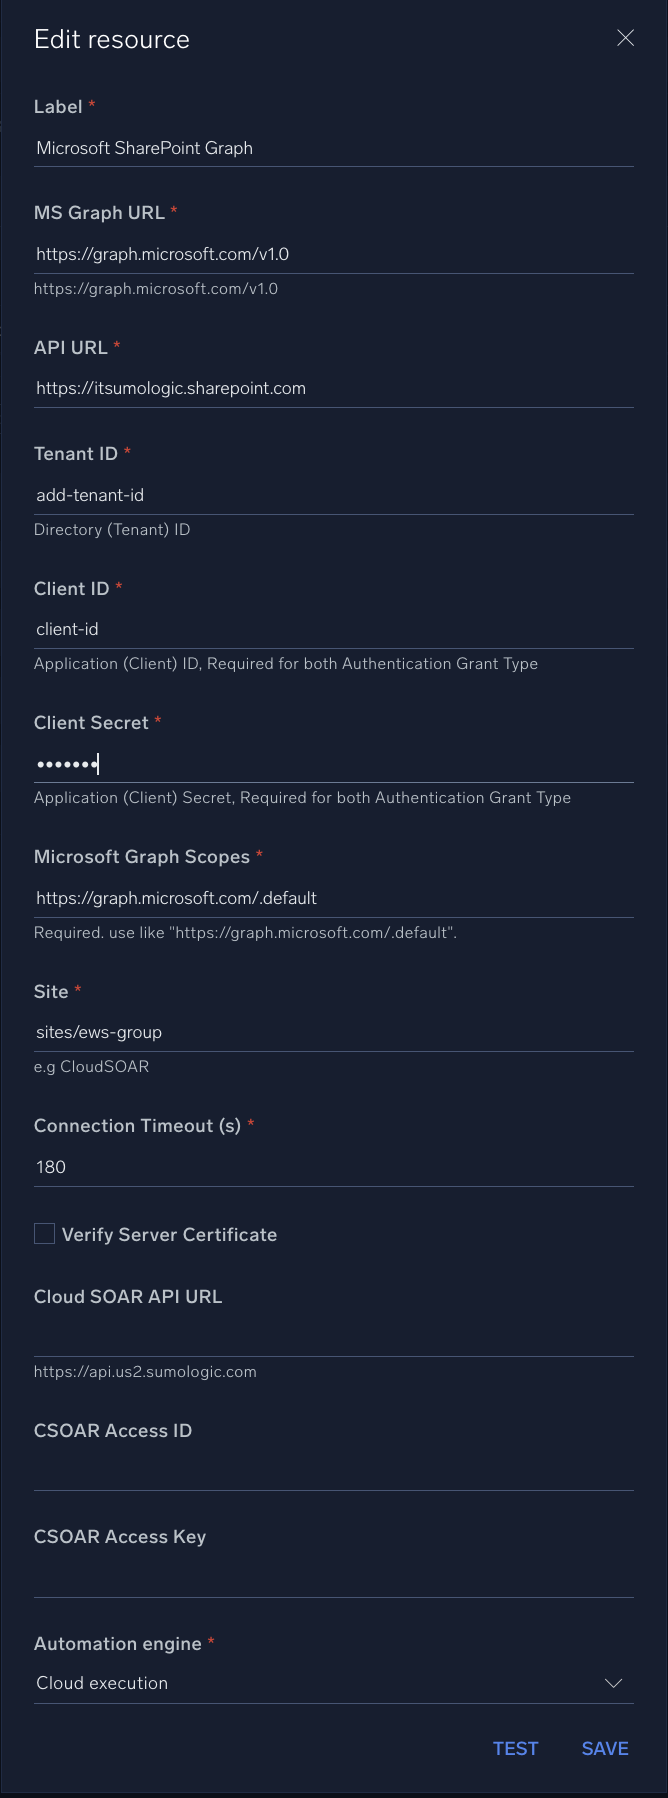Select the CSOAR Access ID field
The height and width of the screenshot is (1798, 668).
333,1470
